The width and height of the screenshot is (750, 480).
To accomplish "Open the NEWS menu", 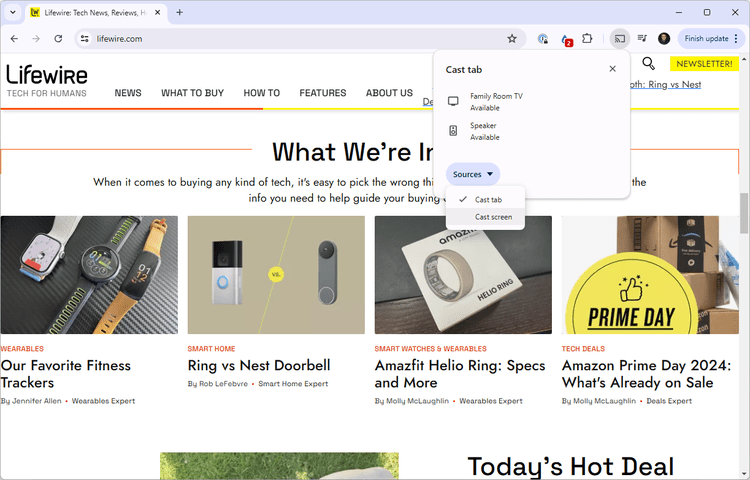I will click(x=128, y=93).
